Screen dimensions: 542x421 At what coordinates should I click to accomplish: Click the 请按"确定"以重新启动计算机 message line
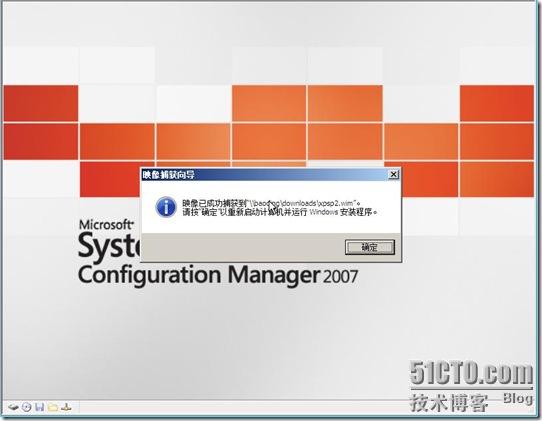(280, 212)
